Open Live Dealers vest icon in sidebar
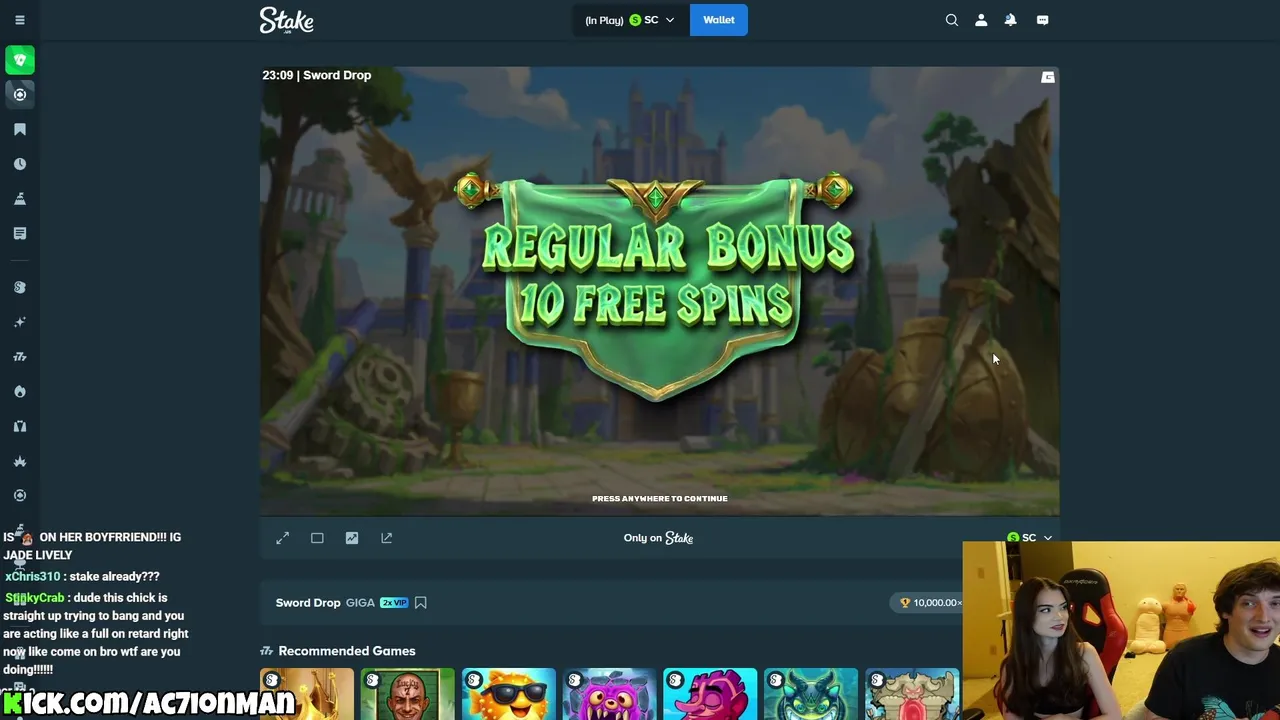Viewport: 1280px width, 720px height. [20, 426]
